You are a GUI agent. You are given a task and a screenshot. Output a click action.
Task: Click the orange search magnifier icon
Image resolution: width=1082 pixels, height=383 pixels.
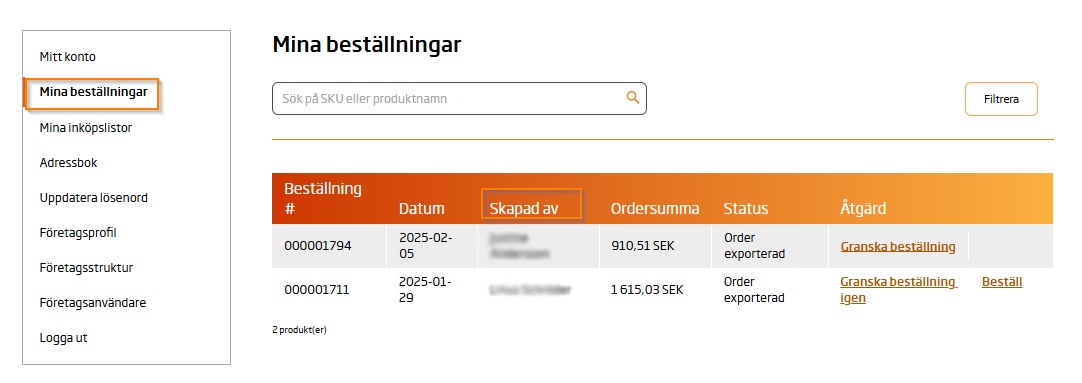632,98
